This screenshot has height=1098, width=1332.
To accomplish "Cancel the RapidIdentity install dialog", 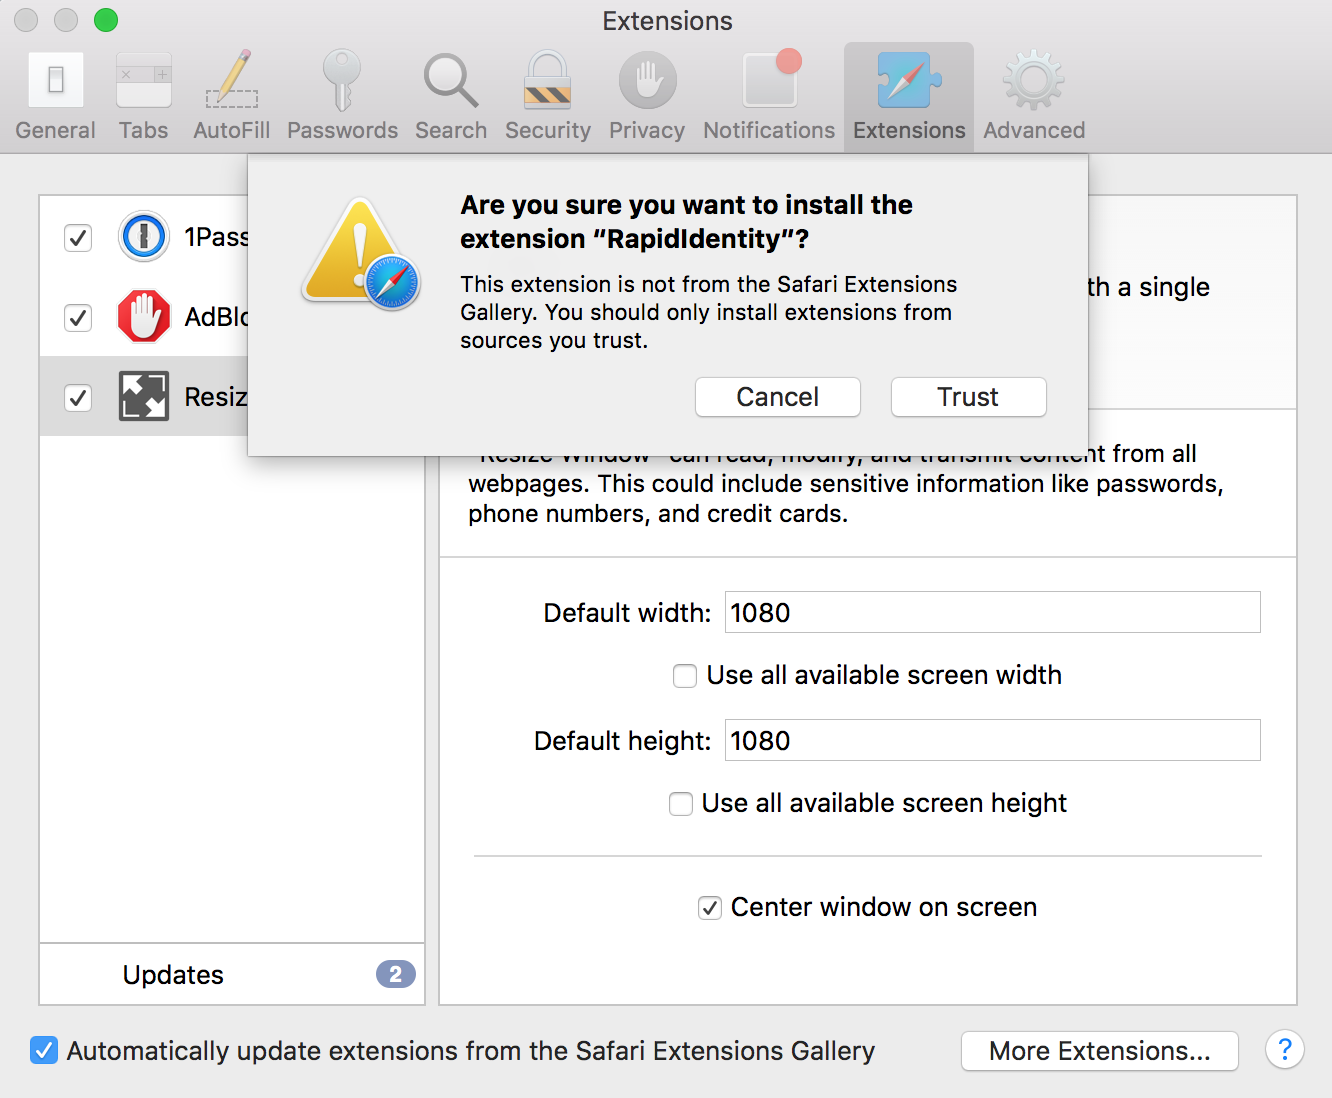I will (778, 397).
